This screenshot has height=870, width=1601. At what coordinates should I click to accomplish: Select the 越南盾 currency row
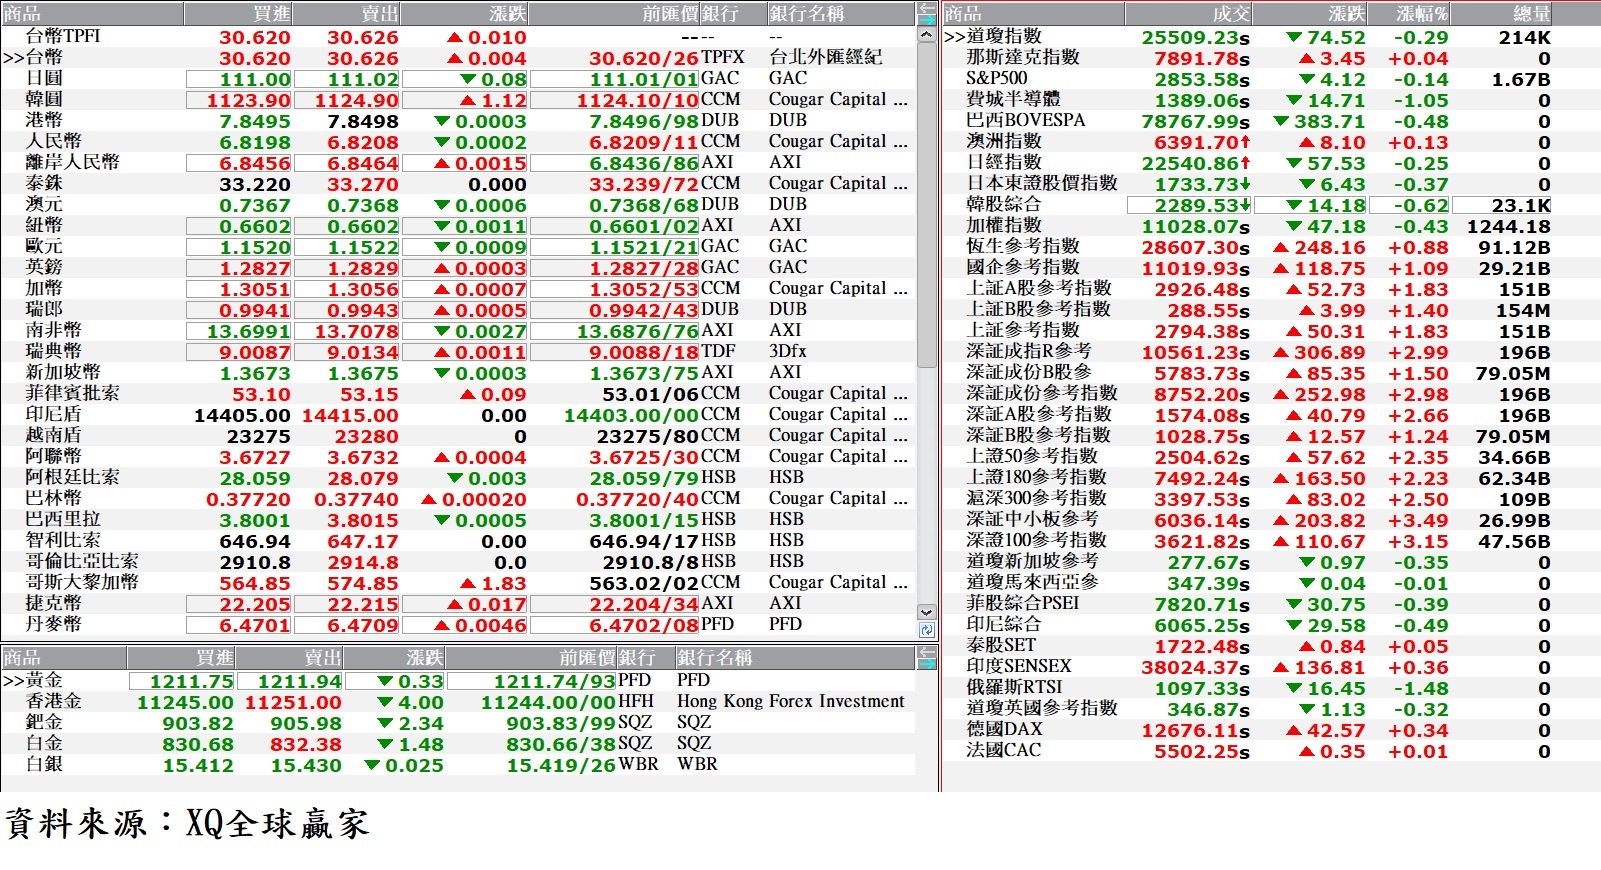pyautogui.click(x=458, y=436)
